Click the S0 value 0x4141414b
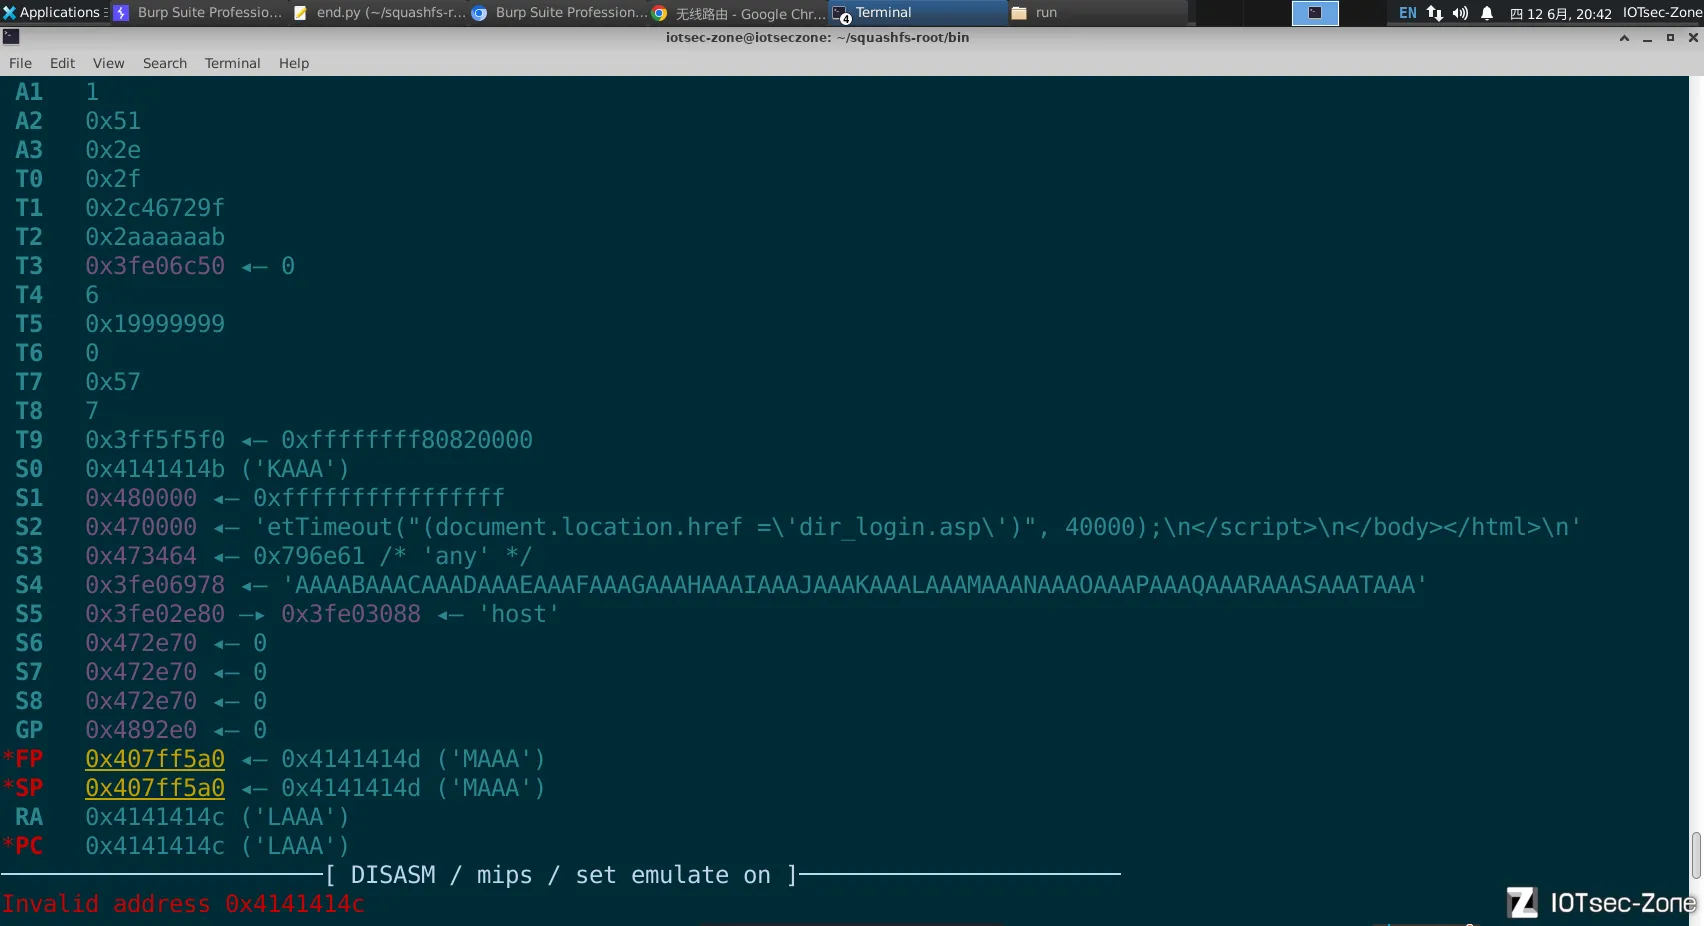The image size is (1704, 926). point(155,469)
